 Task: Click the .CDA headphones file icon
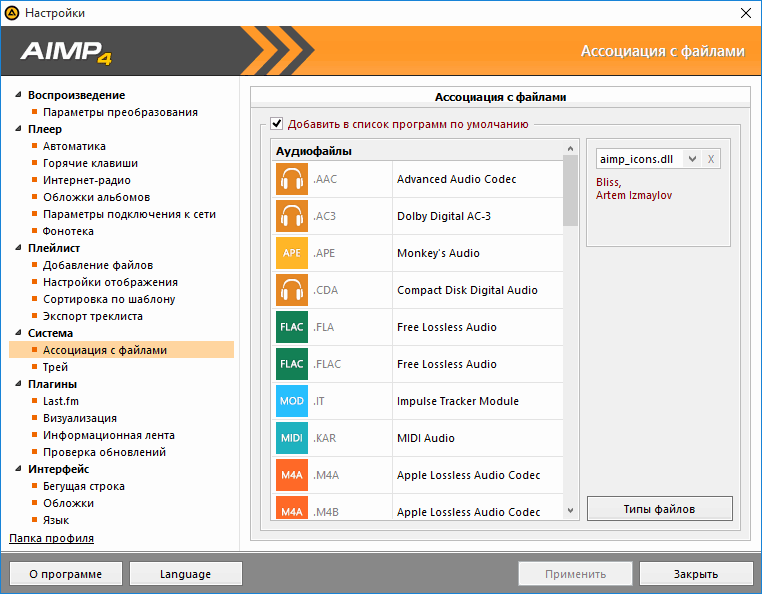pyautogui.click(x=292, y=290)
